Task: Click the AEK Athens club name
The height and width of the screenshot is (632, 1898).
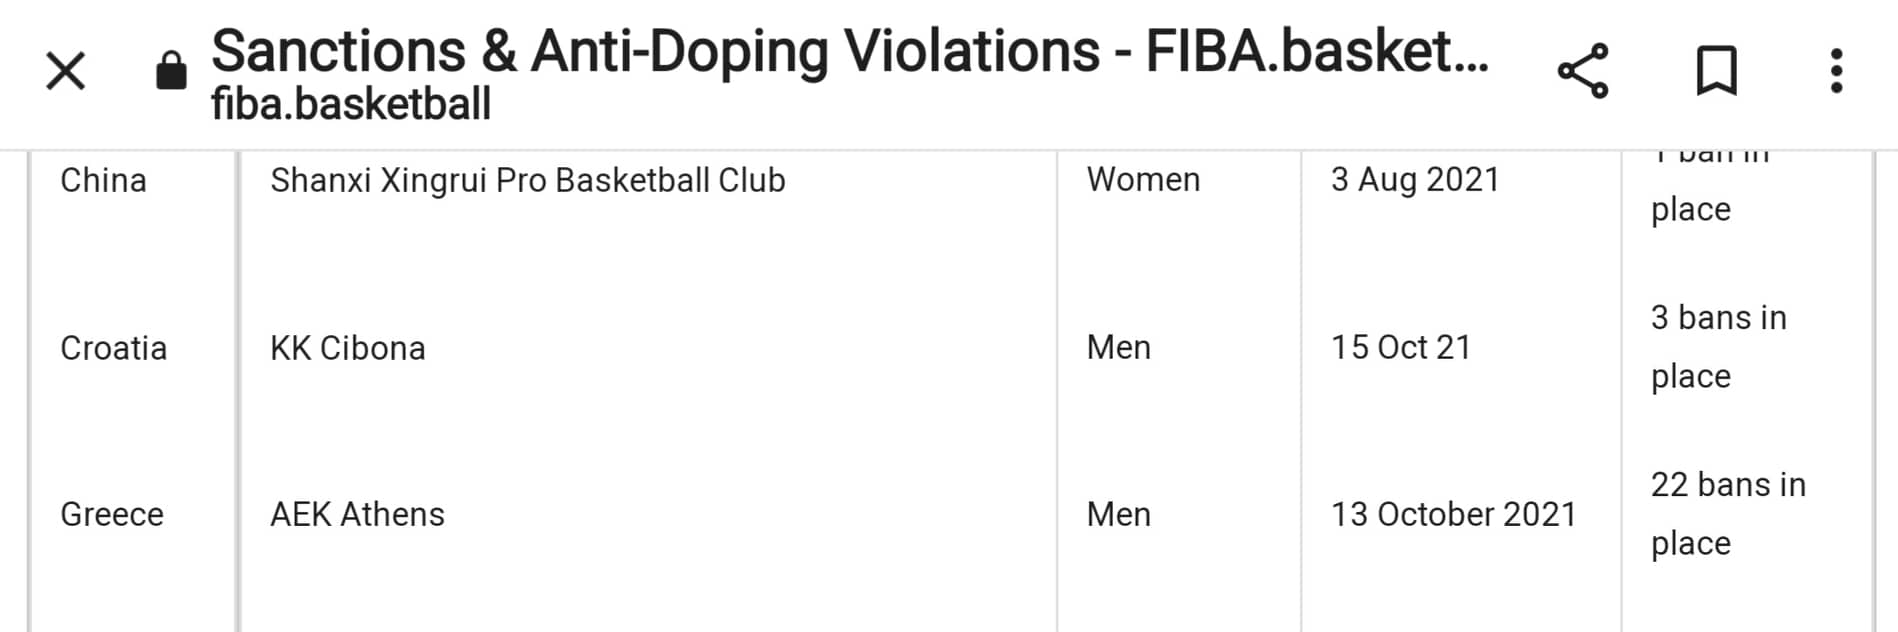Action: click(x=357, y=514)
